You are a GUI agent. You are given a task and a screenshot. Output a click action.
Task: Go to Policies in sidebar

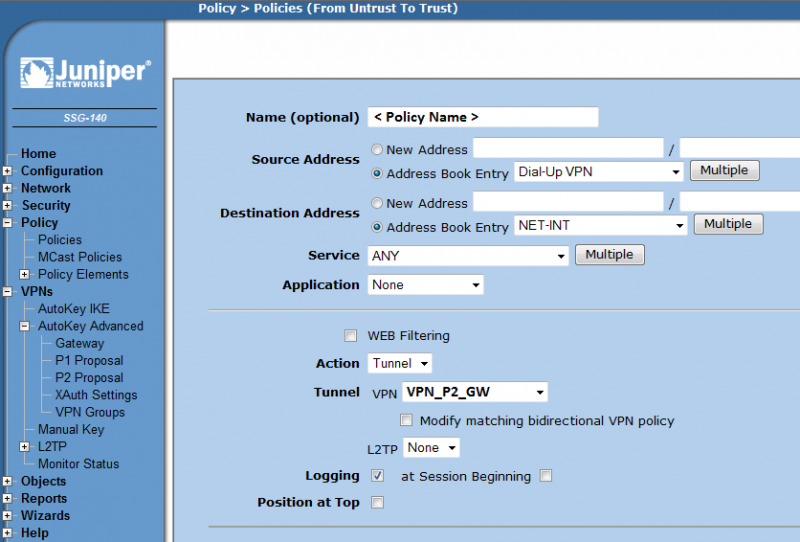[60, 240]
